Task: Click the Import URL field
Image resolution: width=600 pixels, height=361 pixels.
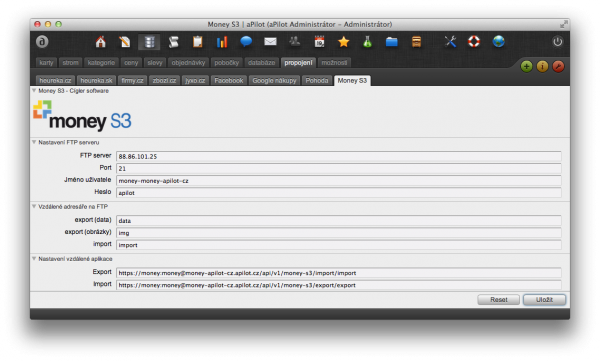Action: 339,285
